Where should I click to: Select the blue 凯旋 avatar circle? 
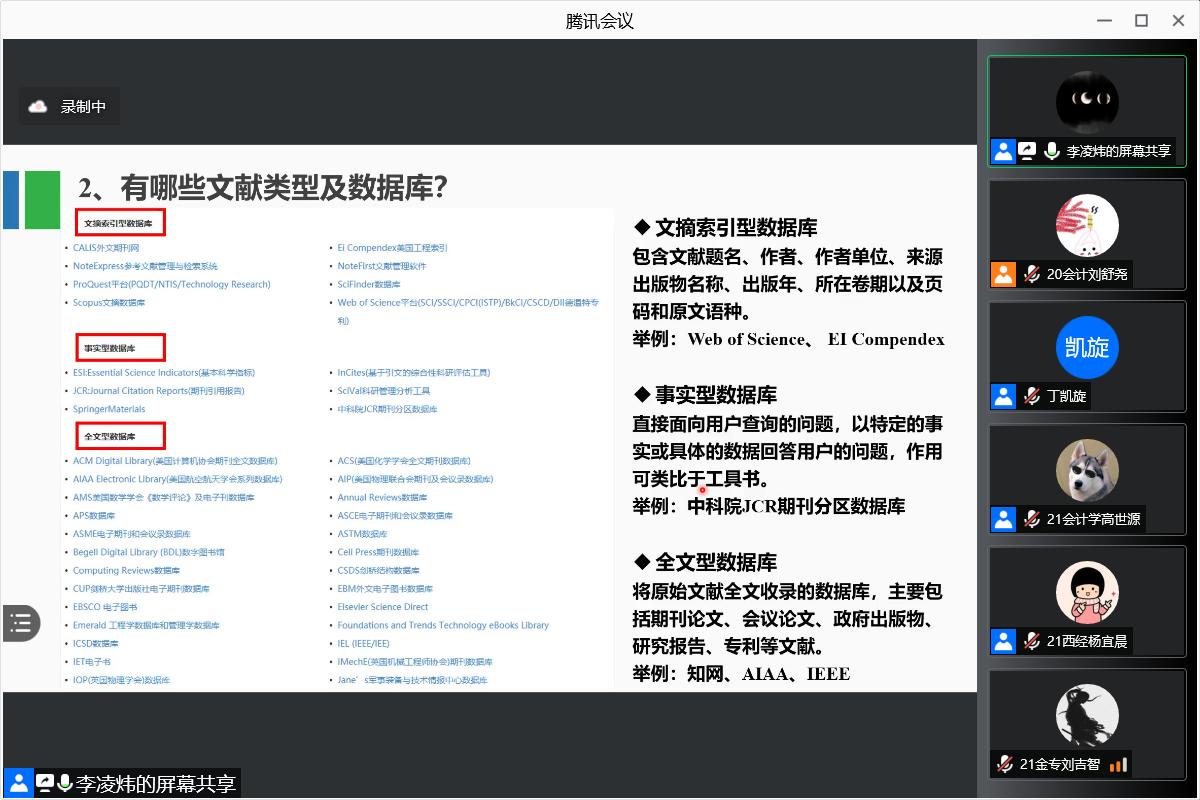[1087, 347]
